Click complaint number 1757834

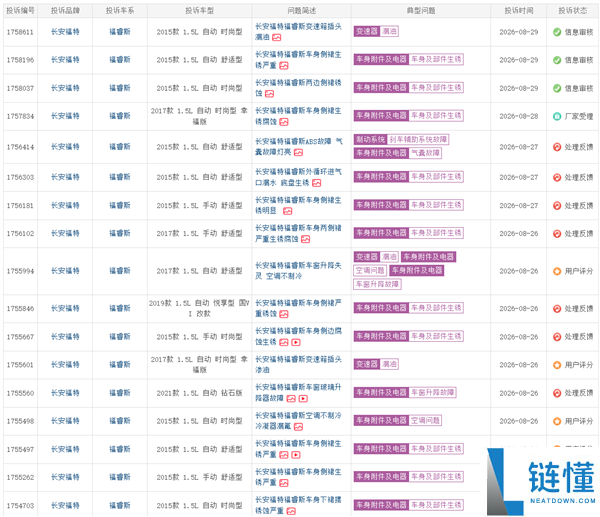[x=20, y=116]
